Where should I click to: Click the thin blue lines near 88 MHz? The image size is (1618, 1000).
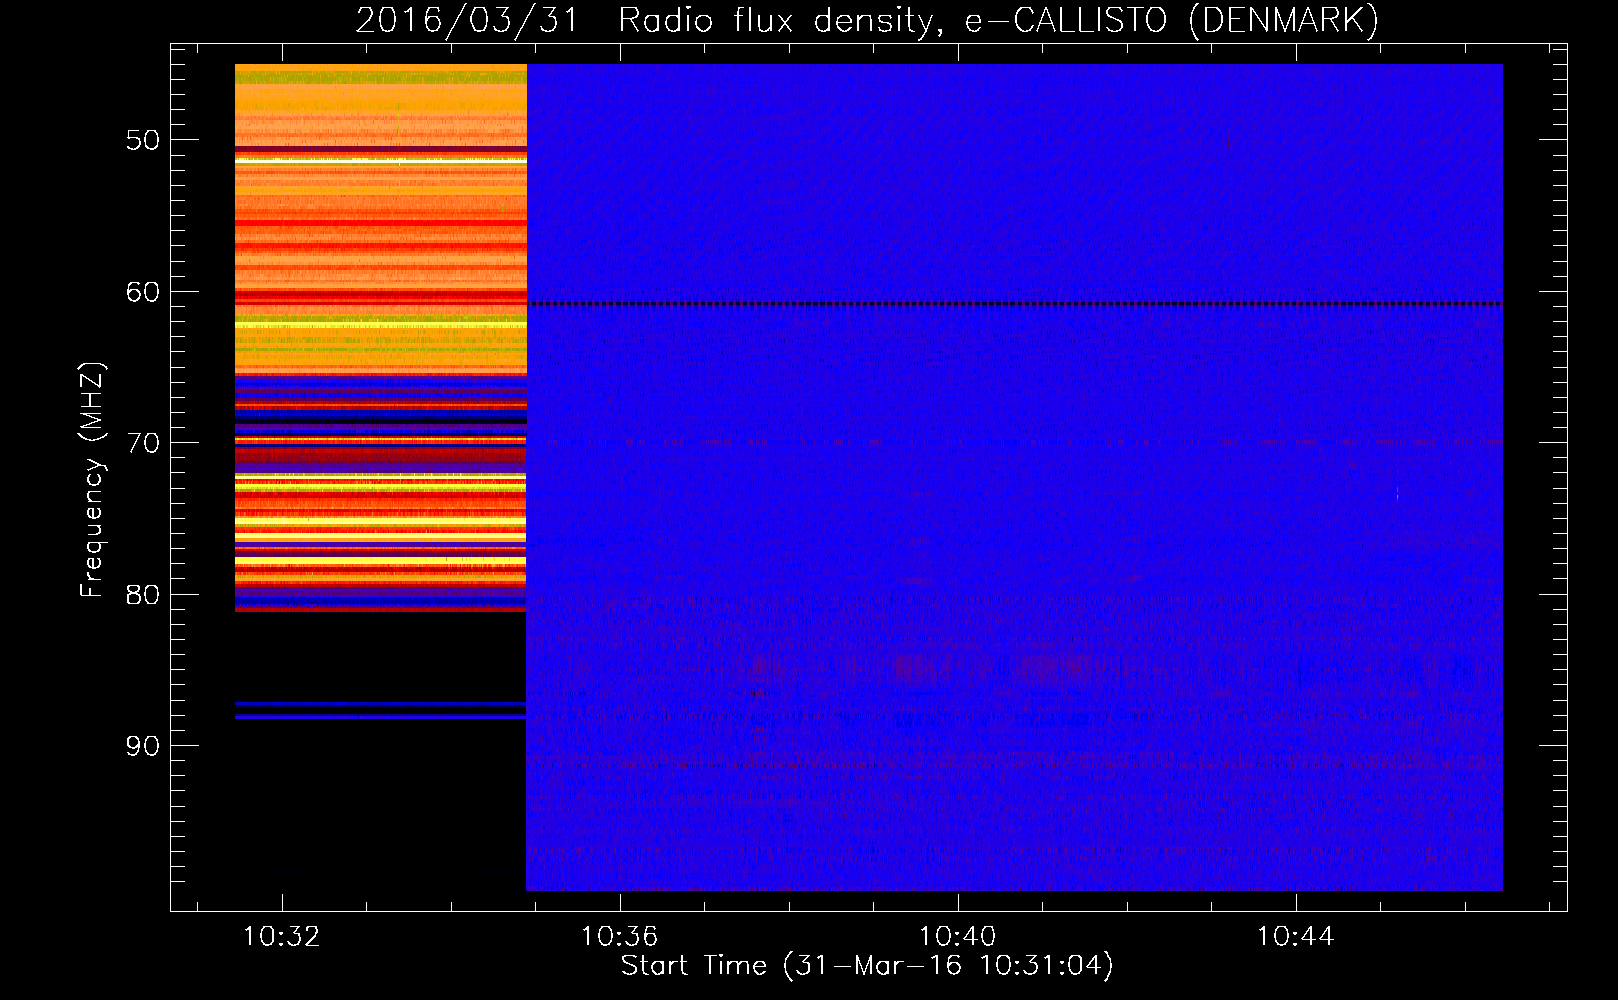point(381,711)
